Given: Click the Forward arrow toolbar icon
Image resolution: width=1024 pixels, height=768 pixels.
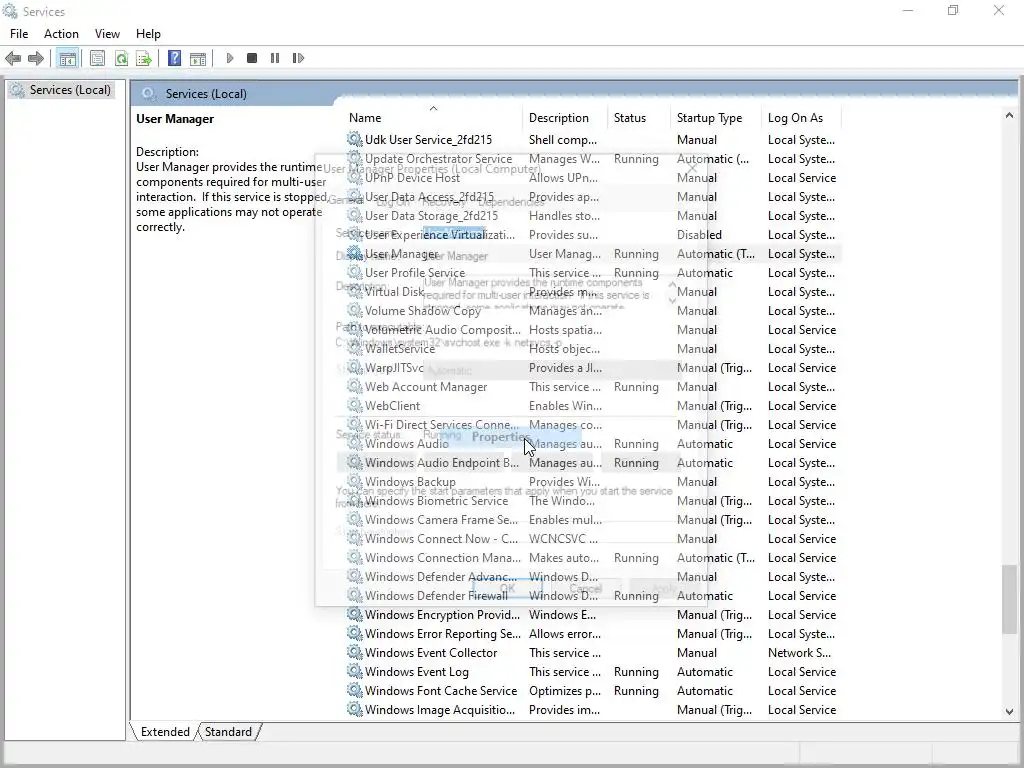Looking at the screenshot, I should (36, 59).
